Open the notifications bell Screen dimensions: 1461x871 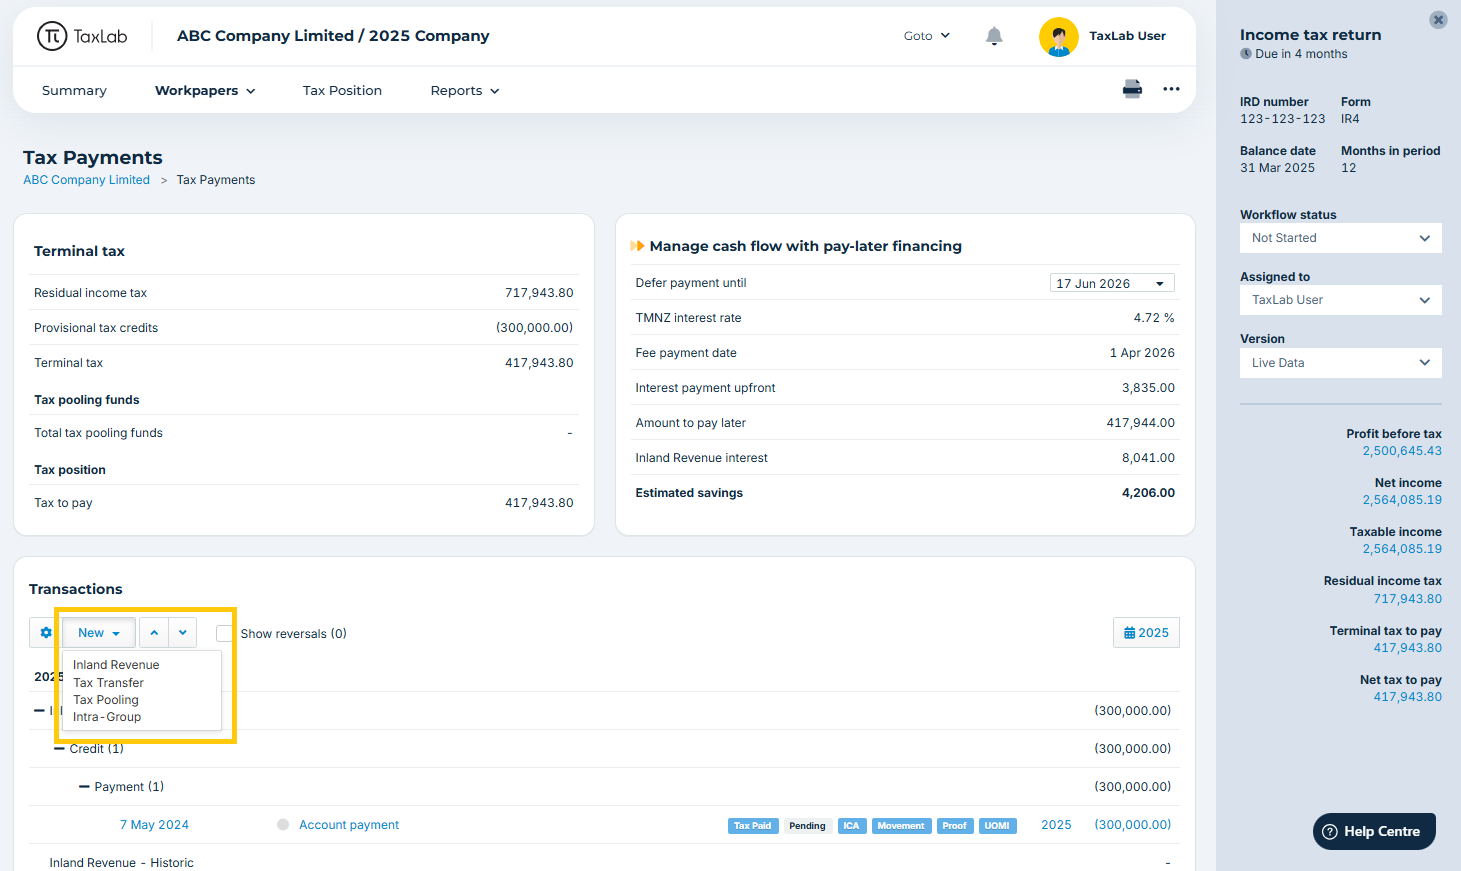(x=994, y=36)
